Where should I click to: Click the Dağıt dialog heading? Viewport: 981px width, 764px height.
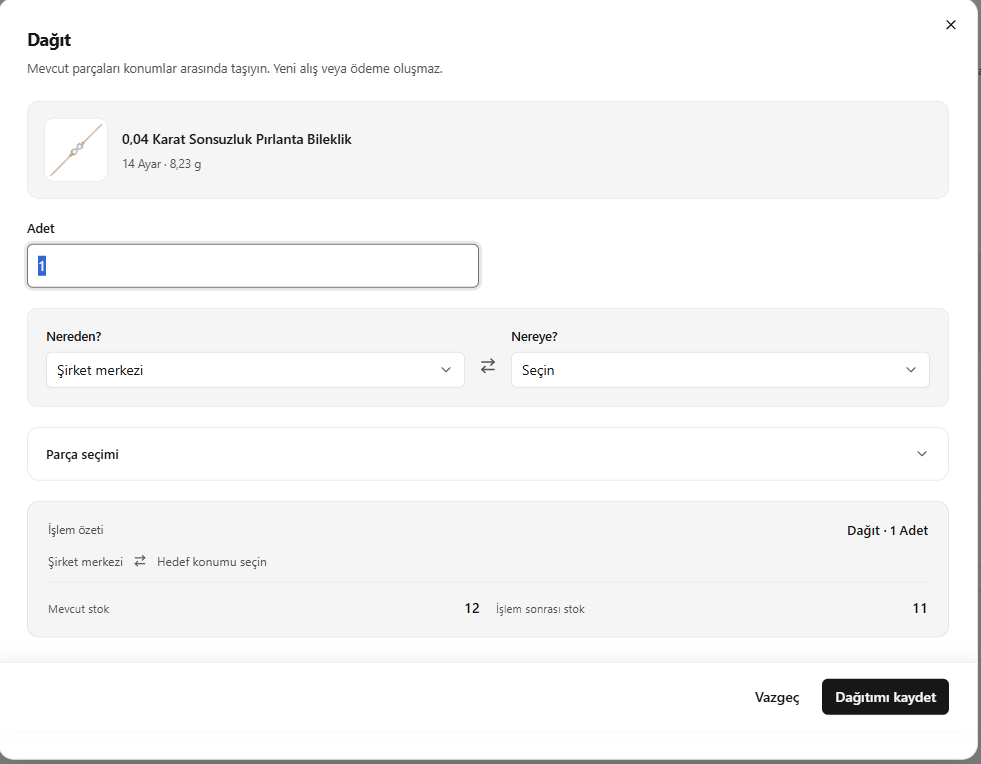coord(49,40)
